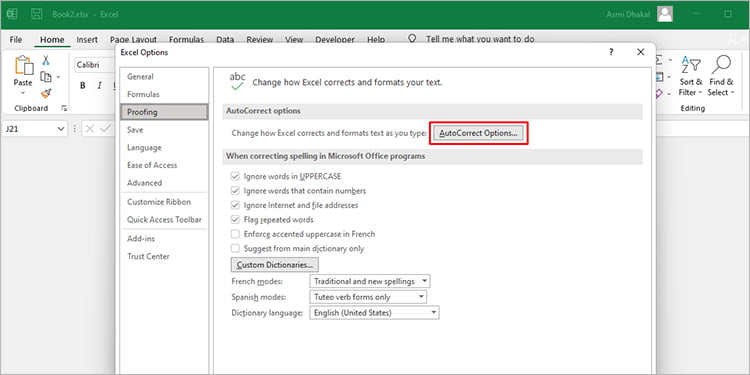The height and width of the screenshot is (375, 750).
Task: Click the Excel Options help question mark
Action: (x=611, y=52)
